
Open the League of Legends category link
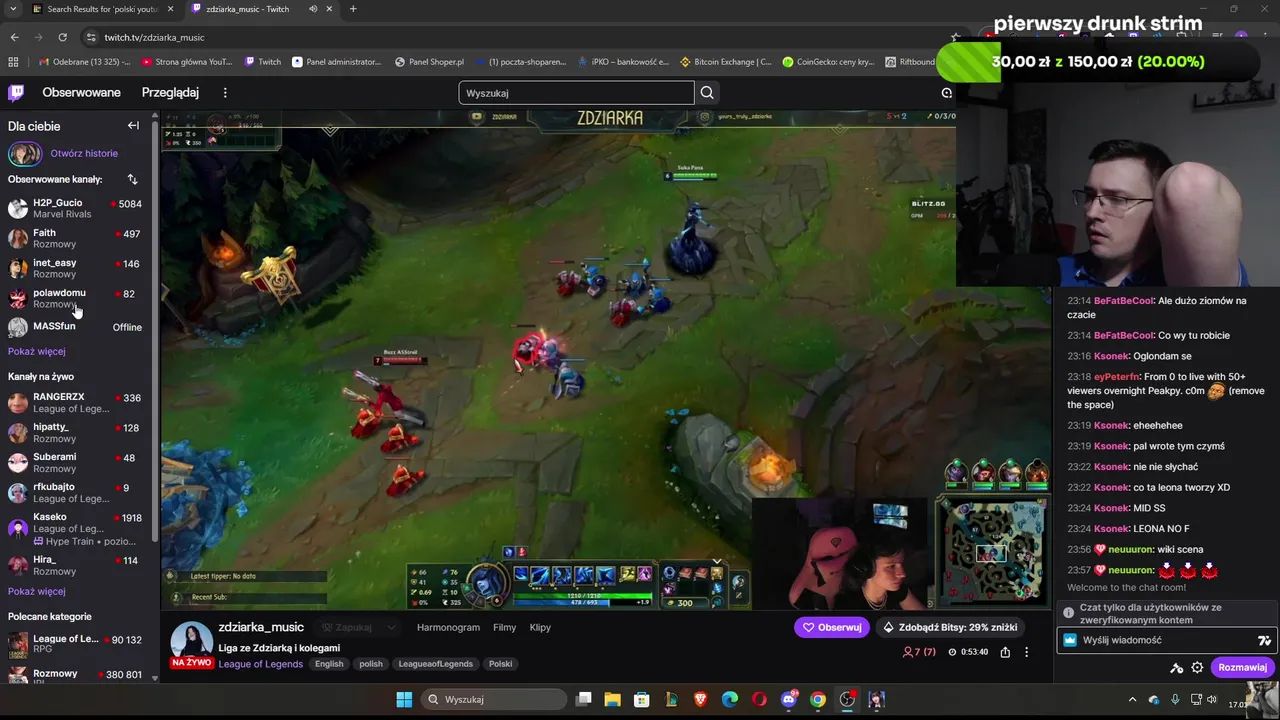260,664
